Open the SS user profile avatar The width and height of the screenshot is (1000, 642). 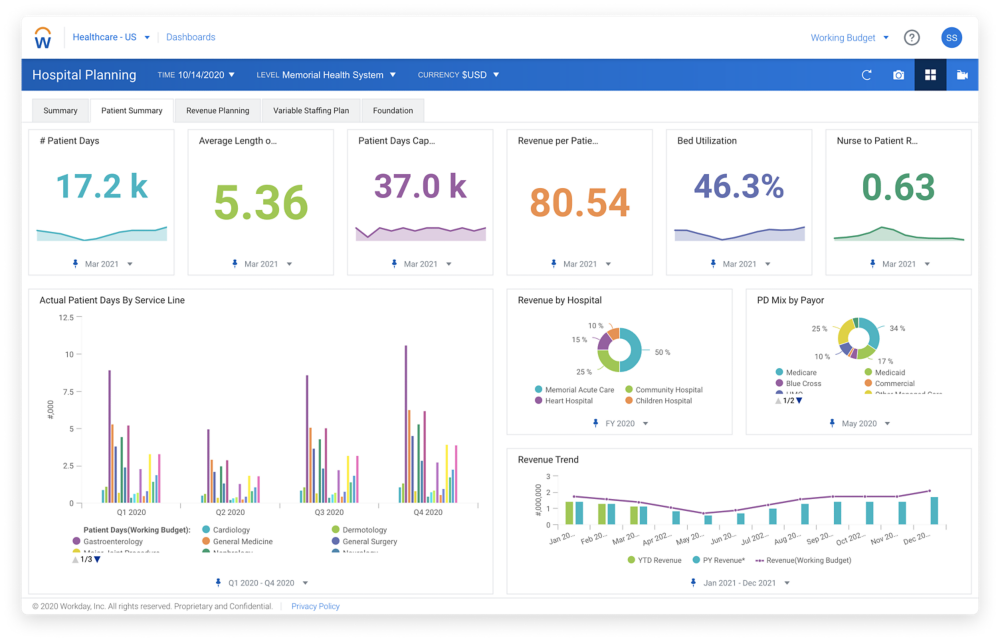coord(951,38)
